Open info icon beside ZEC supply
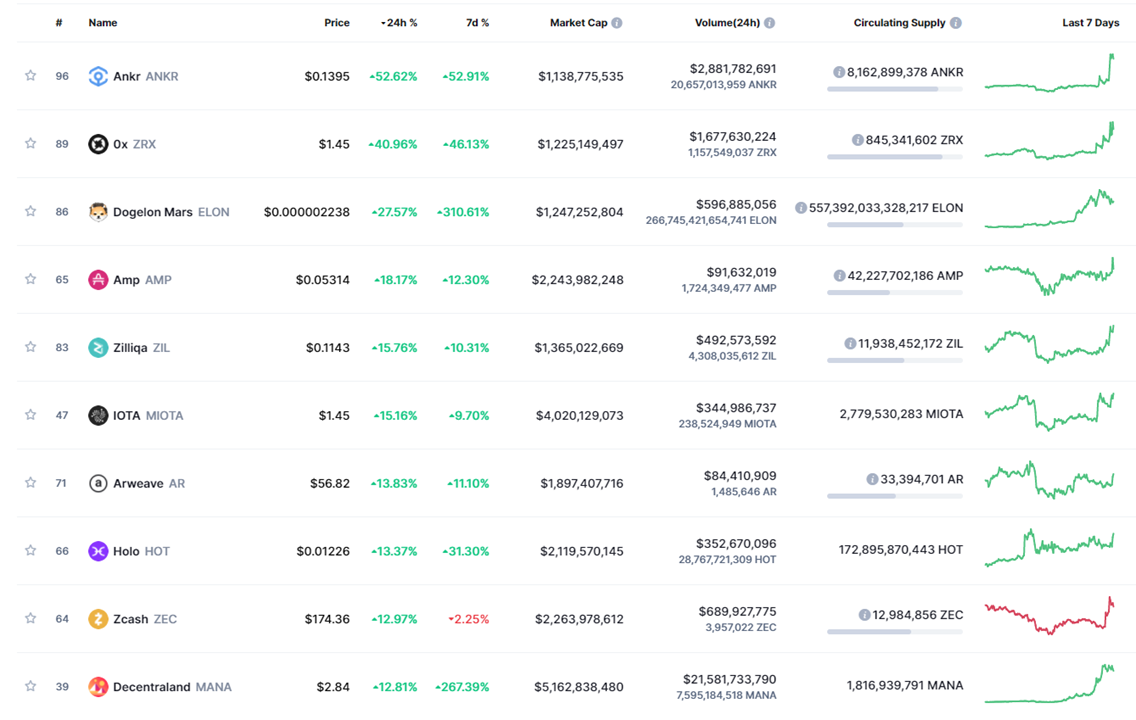 (864, 615)
